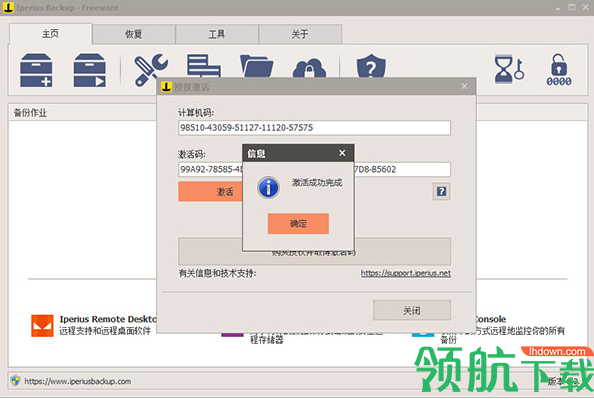Click the blue question mark help icon
The image size is (594, 399).
(x=441, y=191)
